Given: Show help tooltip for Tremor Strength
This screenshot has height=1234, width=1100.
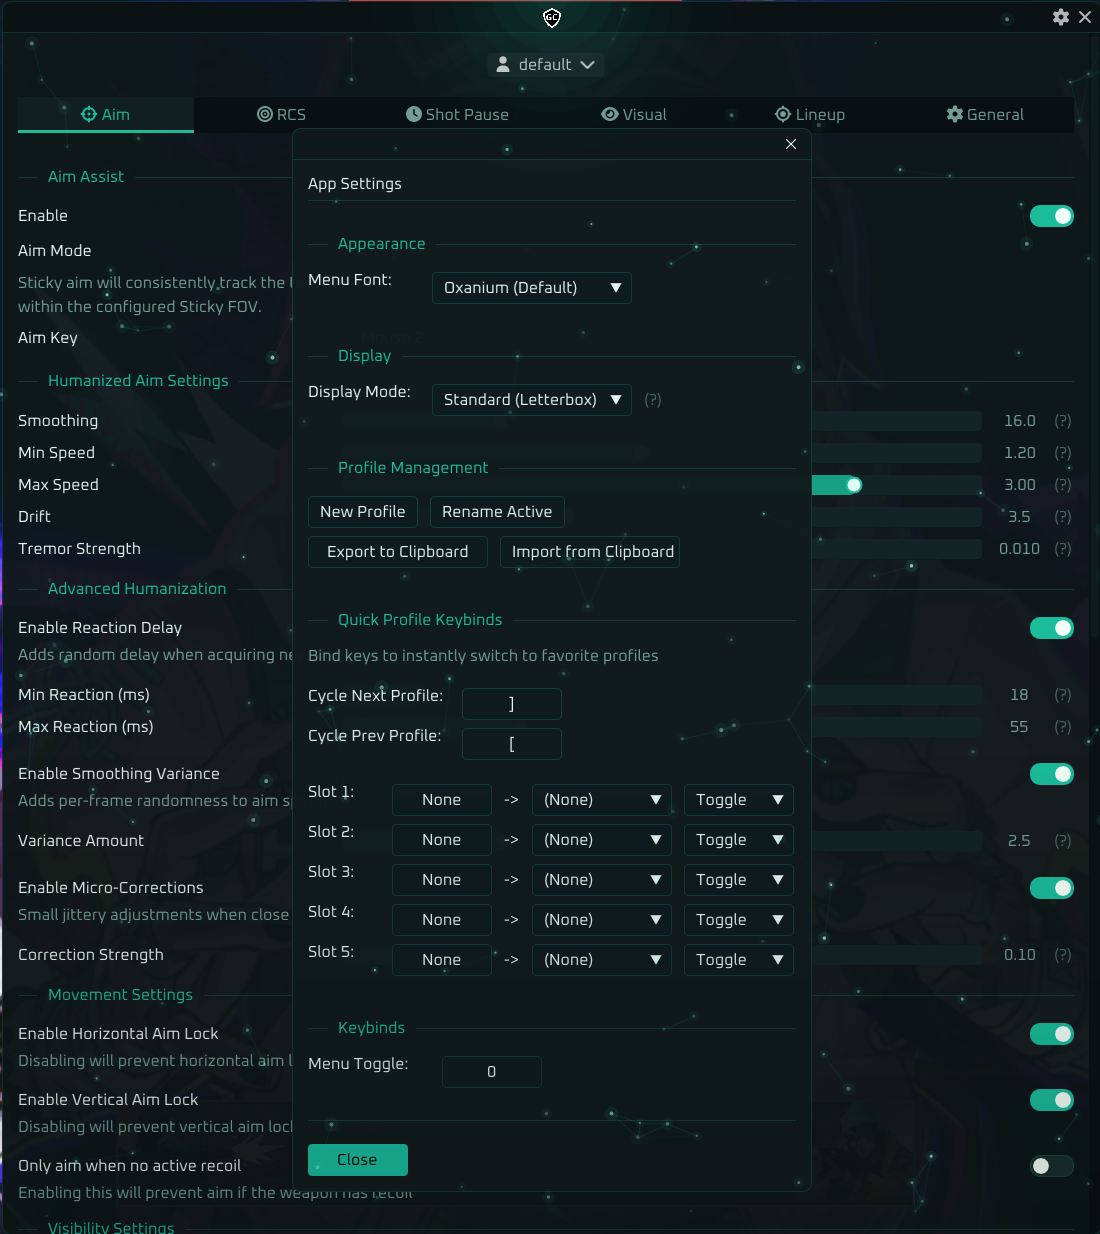Looking at the screenshot, I should point(1063,549).
